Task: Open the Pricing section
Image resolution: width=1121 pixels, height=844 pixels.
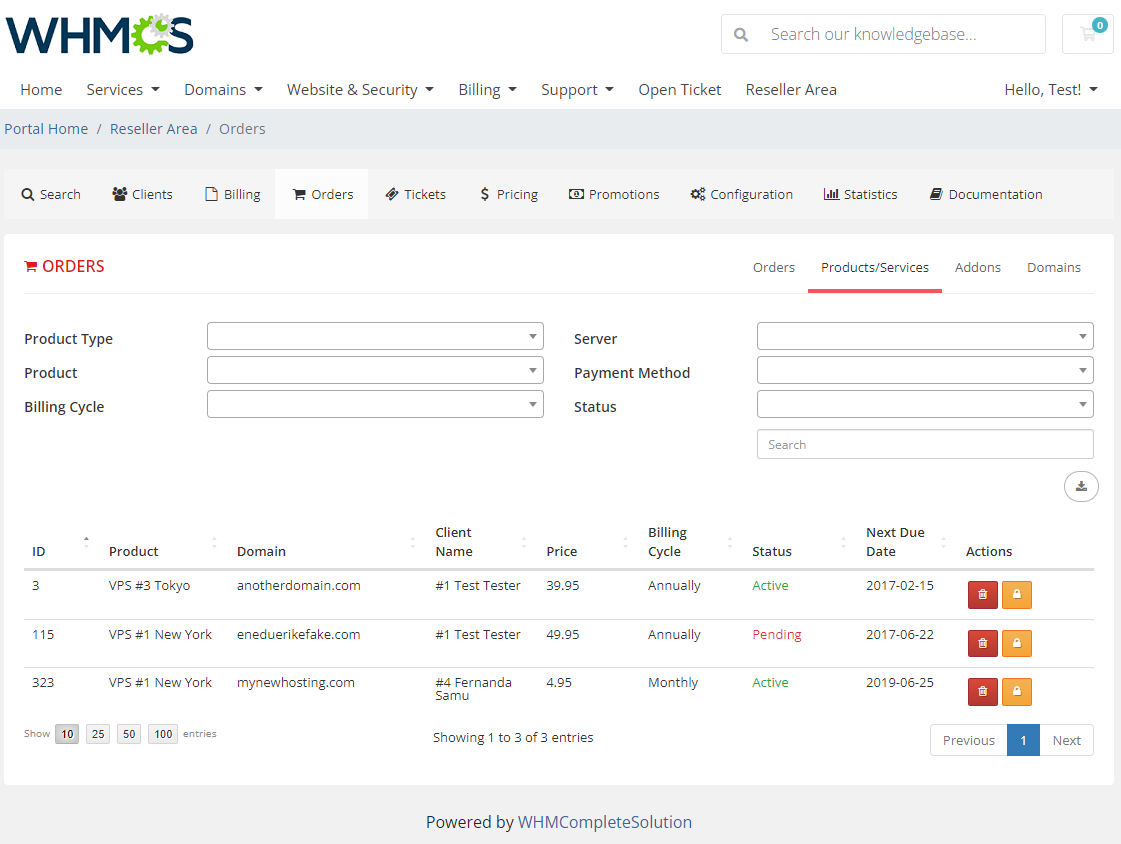Action: (x=508, y=194)
